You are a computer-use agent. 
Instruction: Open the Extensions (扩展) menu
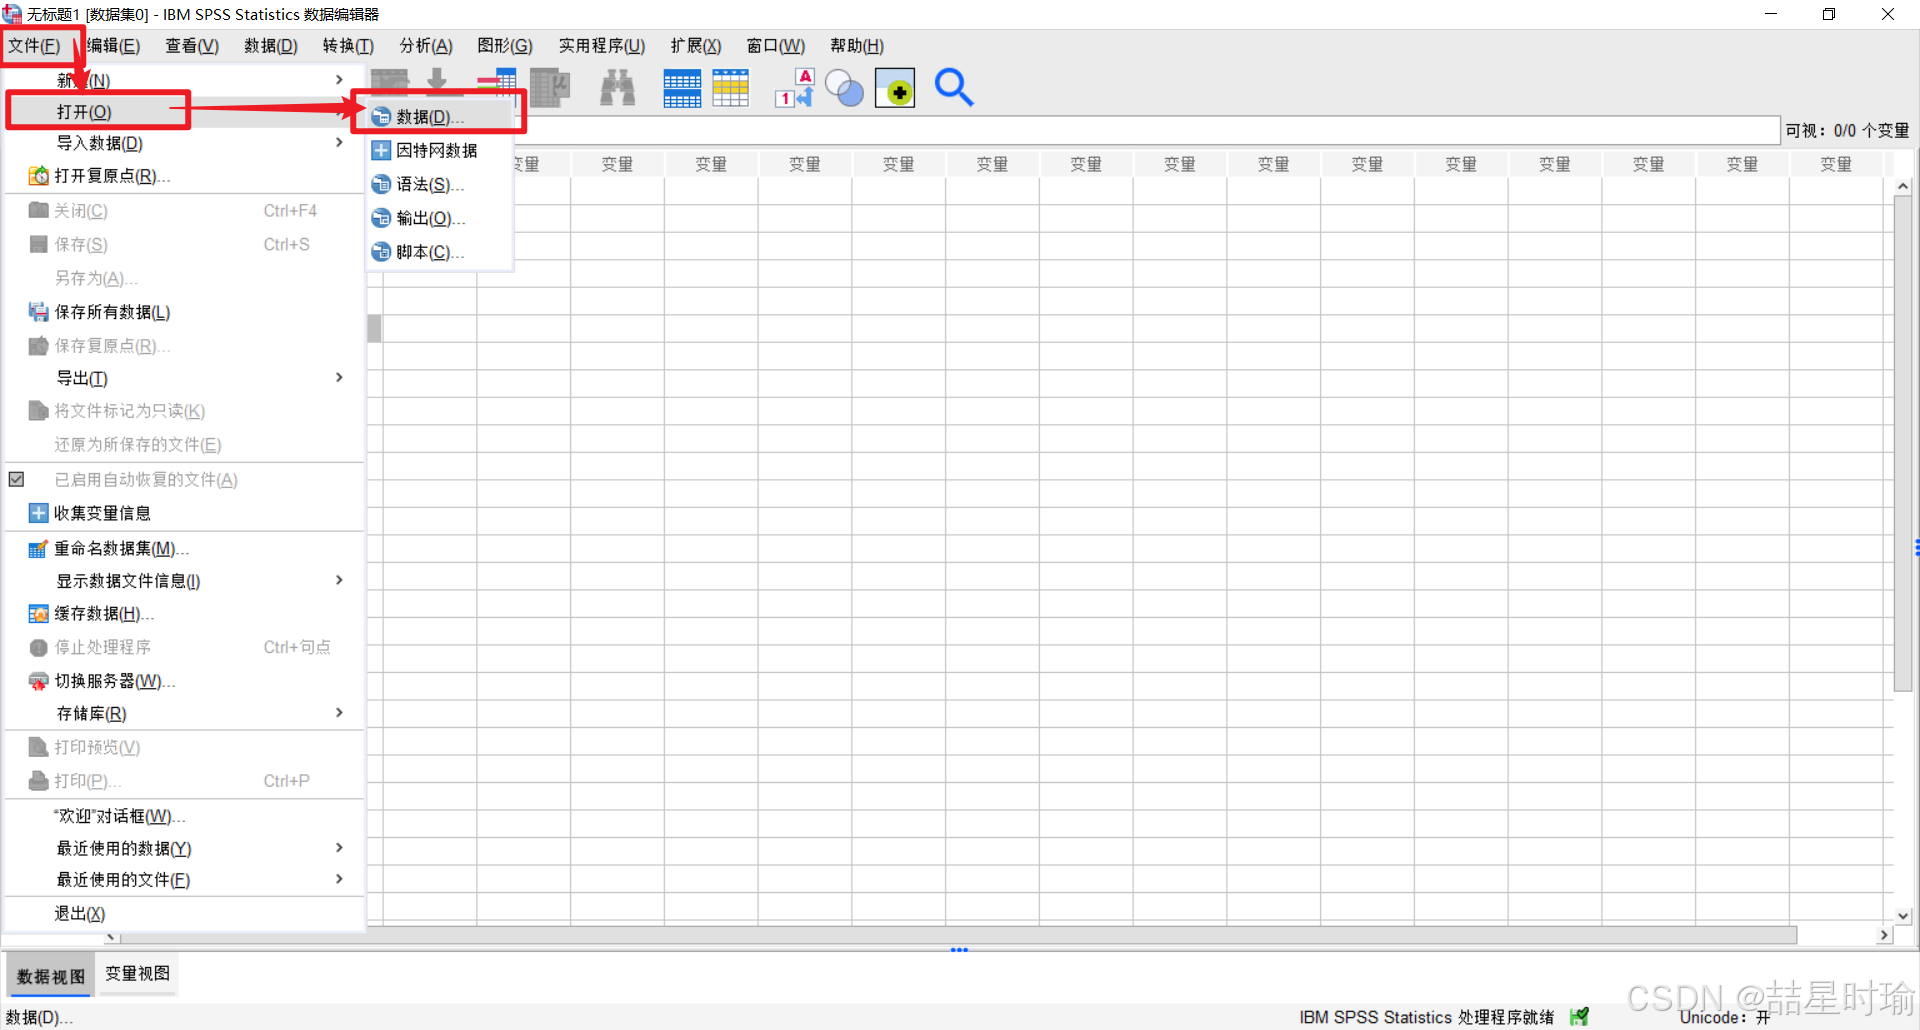point(696,46)
